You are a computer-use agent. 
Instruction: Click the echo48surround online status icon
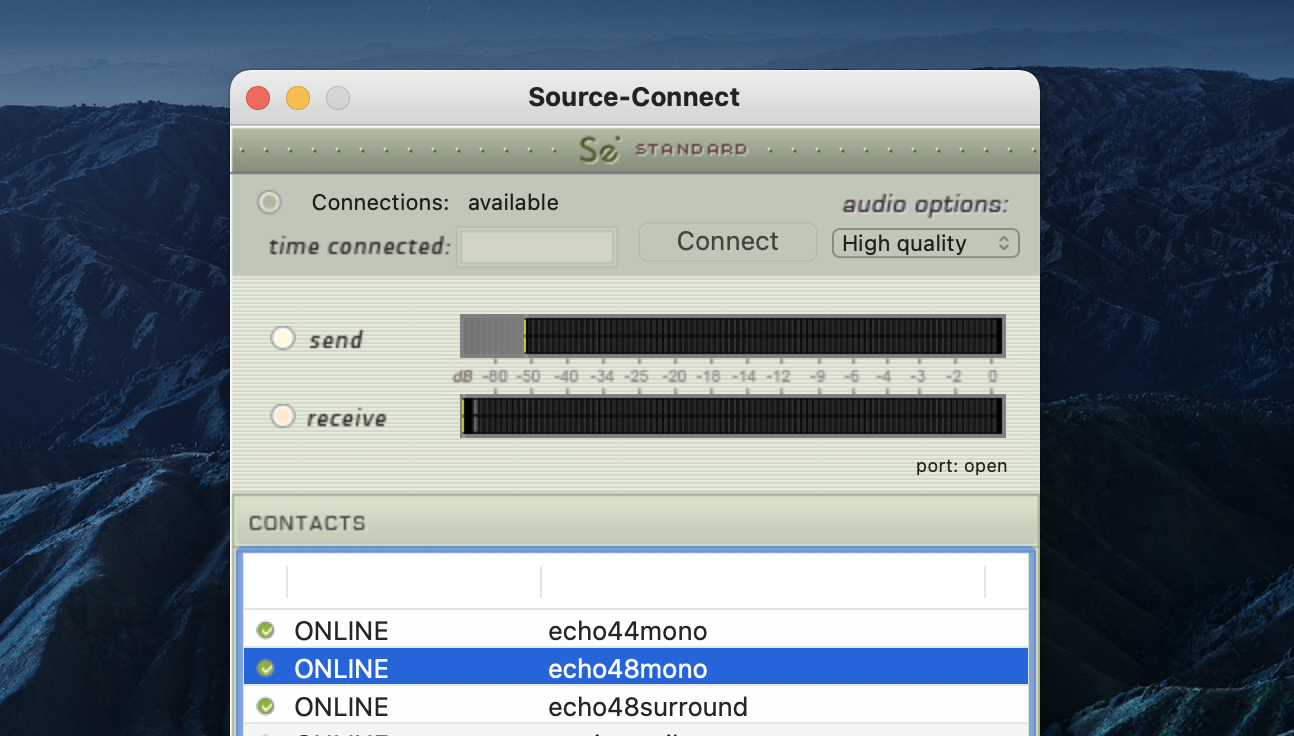(265, 706)
